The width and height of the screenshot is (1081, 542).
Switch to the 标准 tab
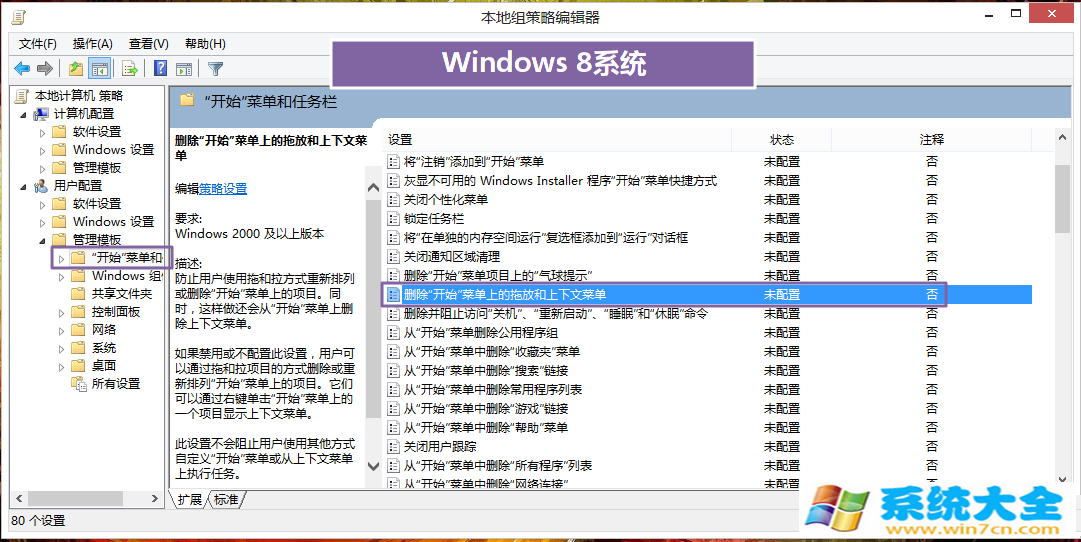(226, 499)
